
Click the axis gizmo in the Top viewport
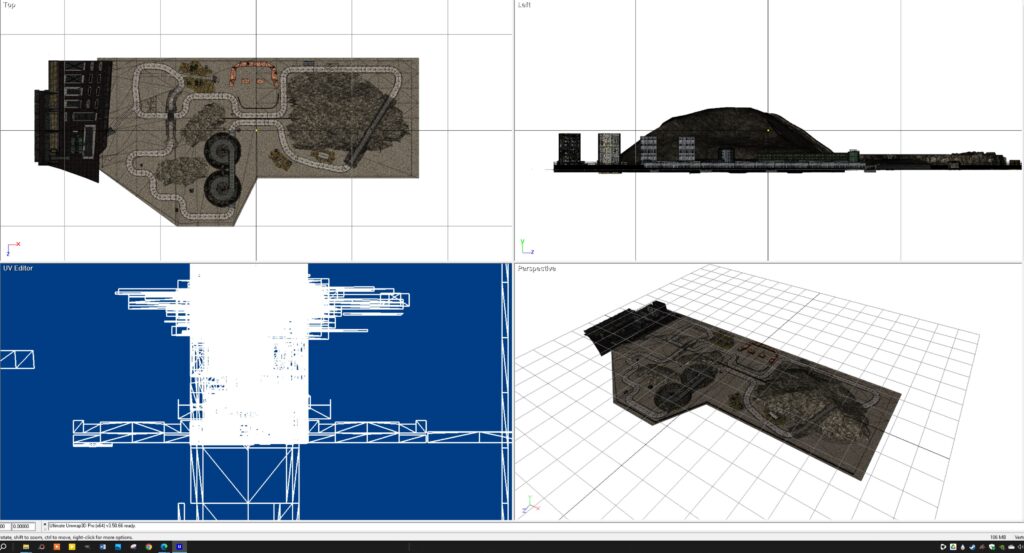pyautogui.click(x=12, y=249)
